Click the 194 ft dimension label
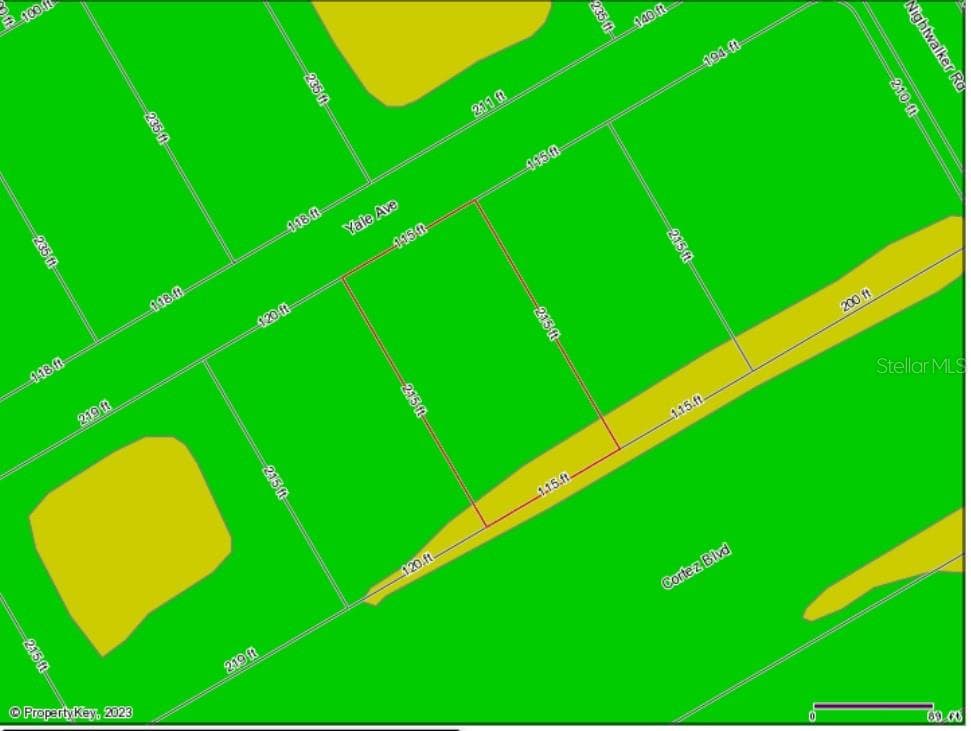 [721, 54]
